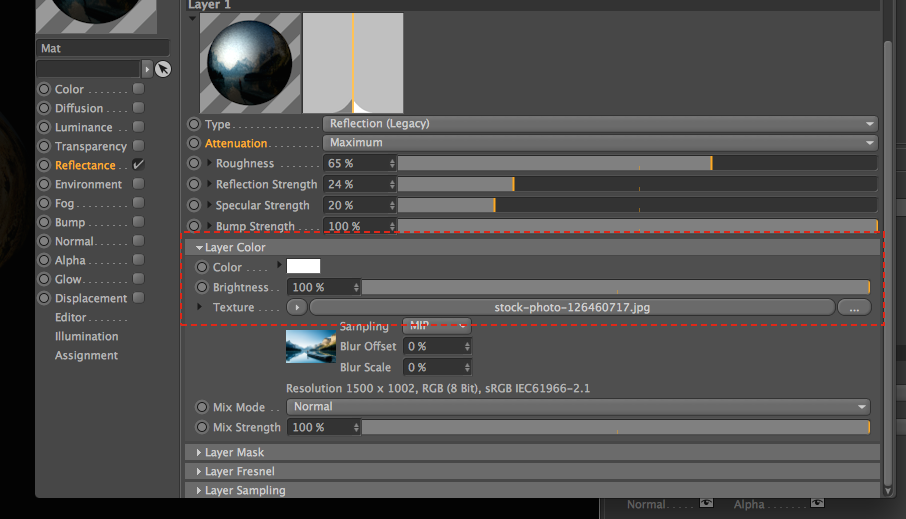Click the animation dot next to Type

tap(194, 124)
